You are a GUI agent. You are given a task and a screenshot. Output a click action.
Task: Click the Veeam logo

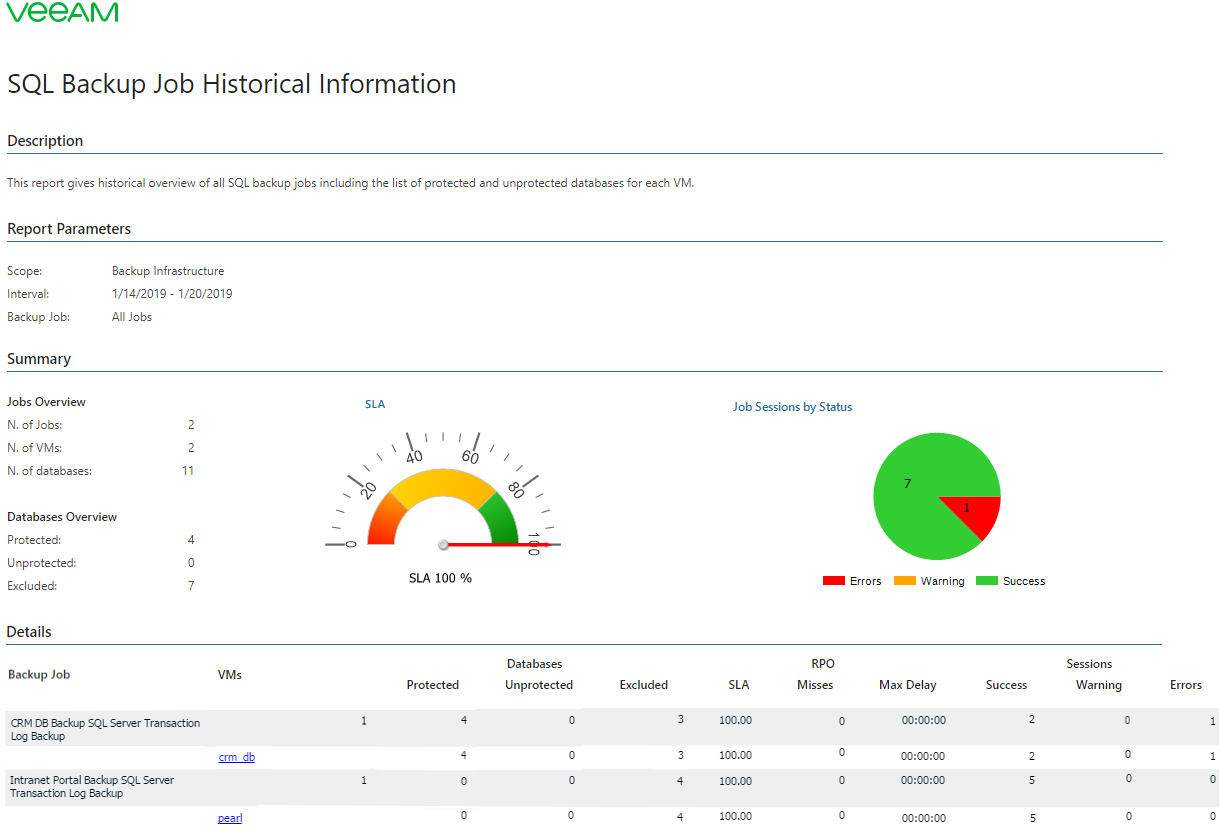62,12
